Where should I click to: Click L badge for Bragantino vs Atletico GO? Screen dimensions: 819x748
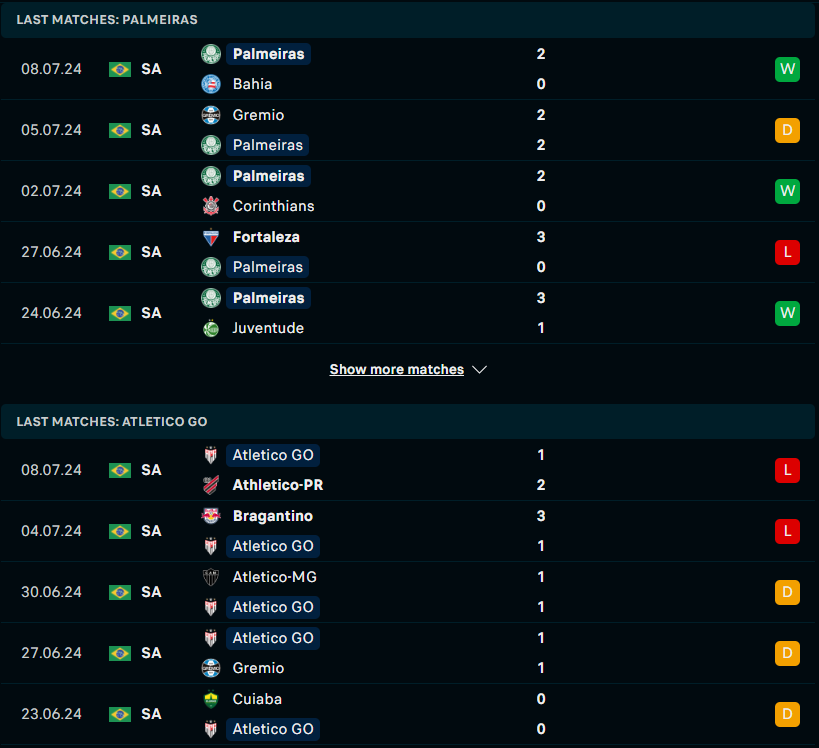[787, 531]
